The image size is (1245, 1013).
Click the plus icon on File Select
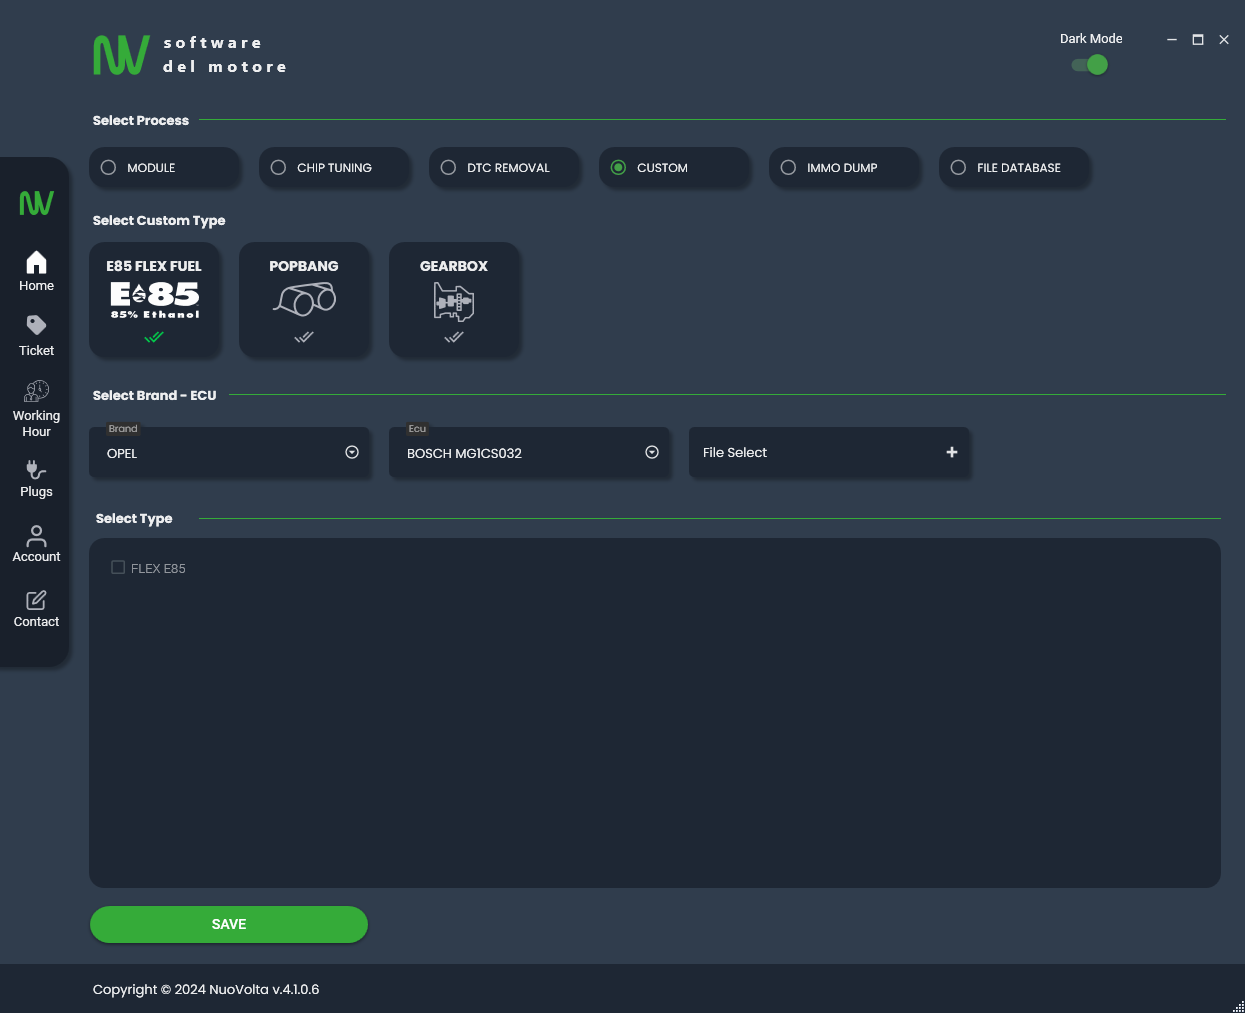952,453
